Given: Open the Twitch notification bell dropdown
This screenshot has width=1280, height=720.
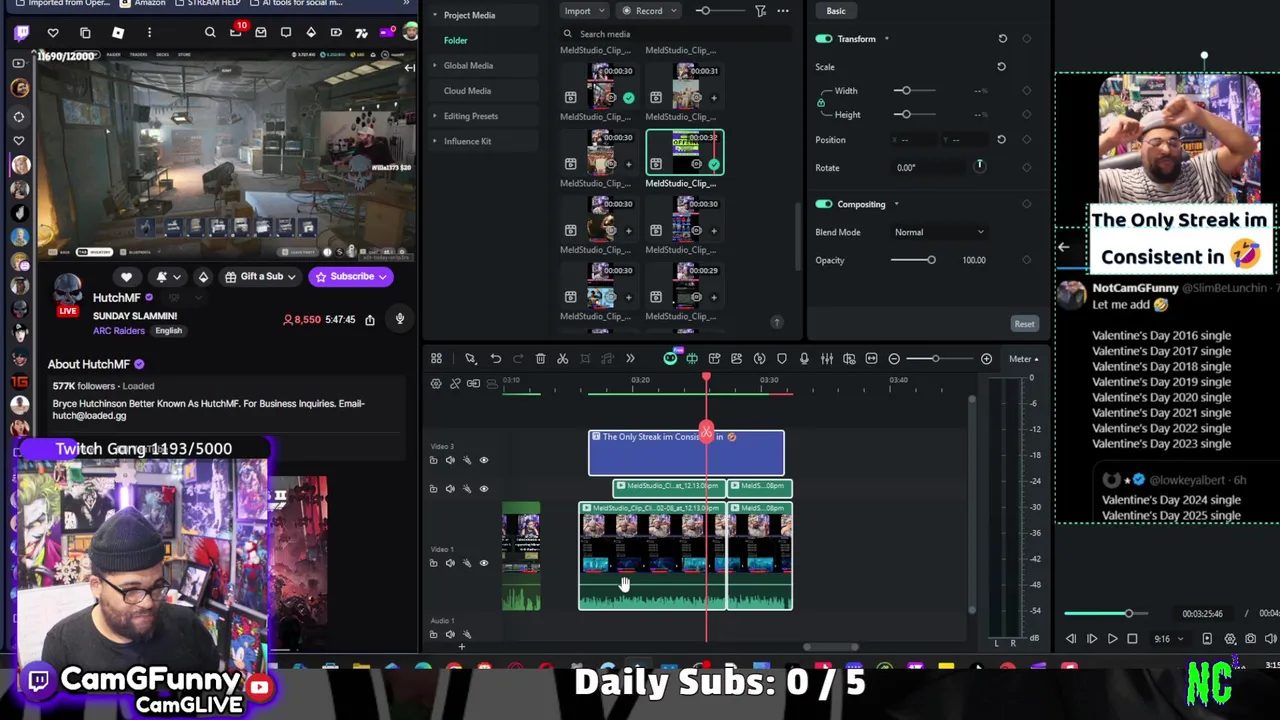Looking at the screenshot, I should point(167,276).
